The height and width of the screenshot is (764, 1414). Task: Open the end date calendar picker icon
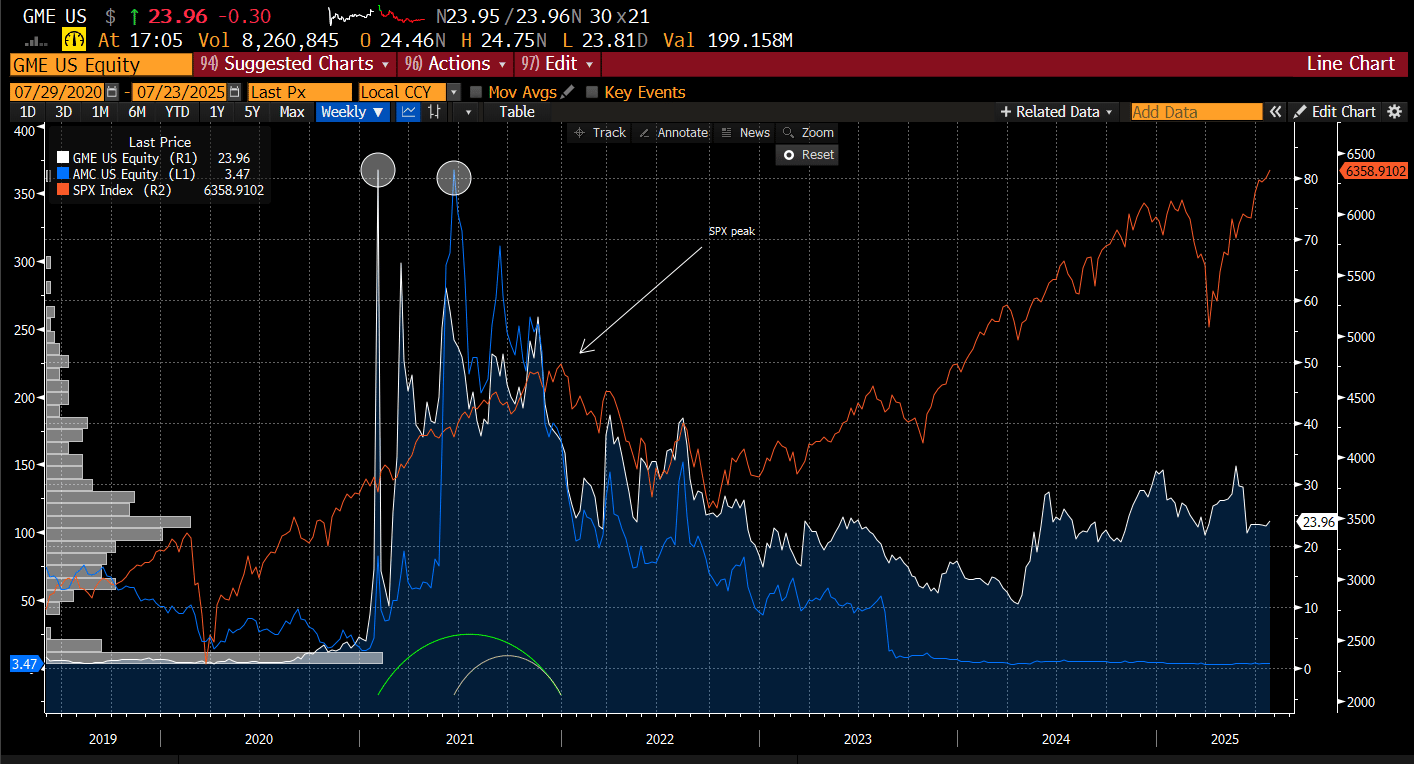click(236, 92)
